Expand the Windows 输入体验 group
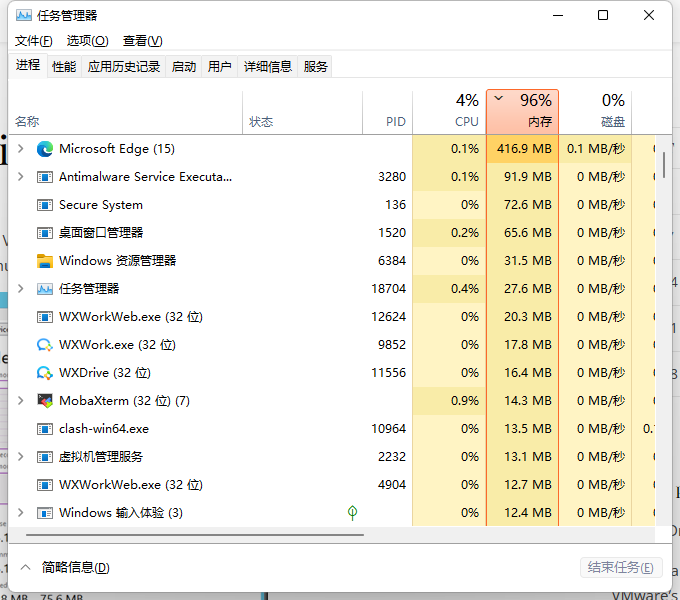This screenshot has height=600, width=680. tap(20, 513)
